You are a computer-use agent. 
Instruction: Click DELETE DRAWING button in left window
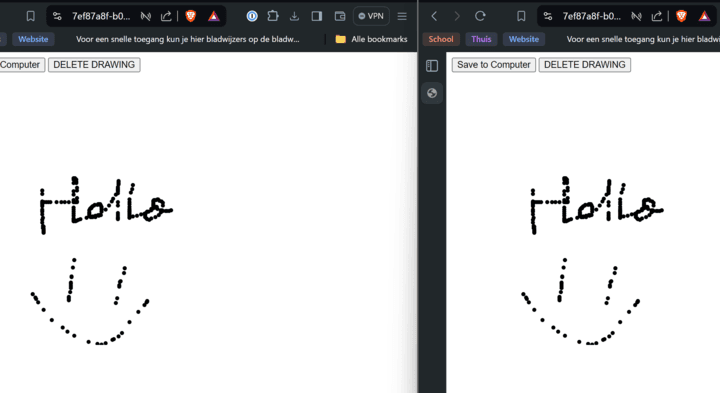click(94, 65)
